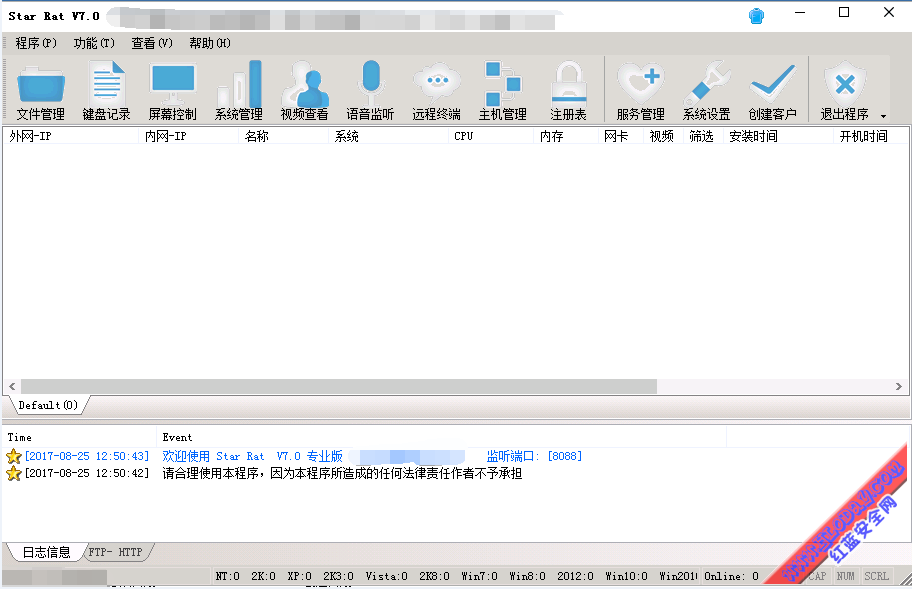Click the Vista:0 status bar counter
The width and height of the screenshot is (912, 589).
click(386, 576)
